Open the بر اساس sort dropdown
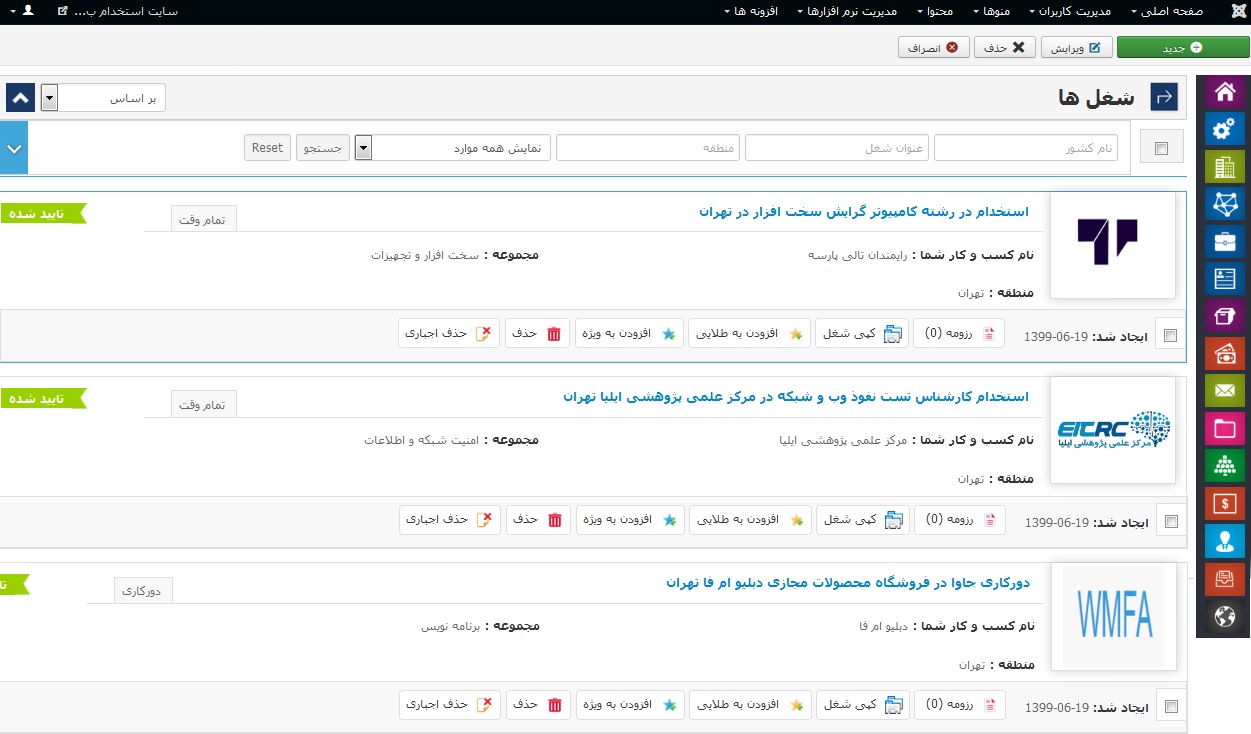Viewport: 1251px width, 734px height. click(104, 98)
